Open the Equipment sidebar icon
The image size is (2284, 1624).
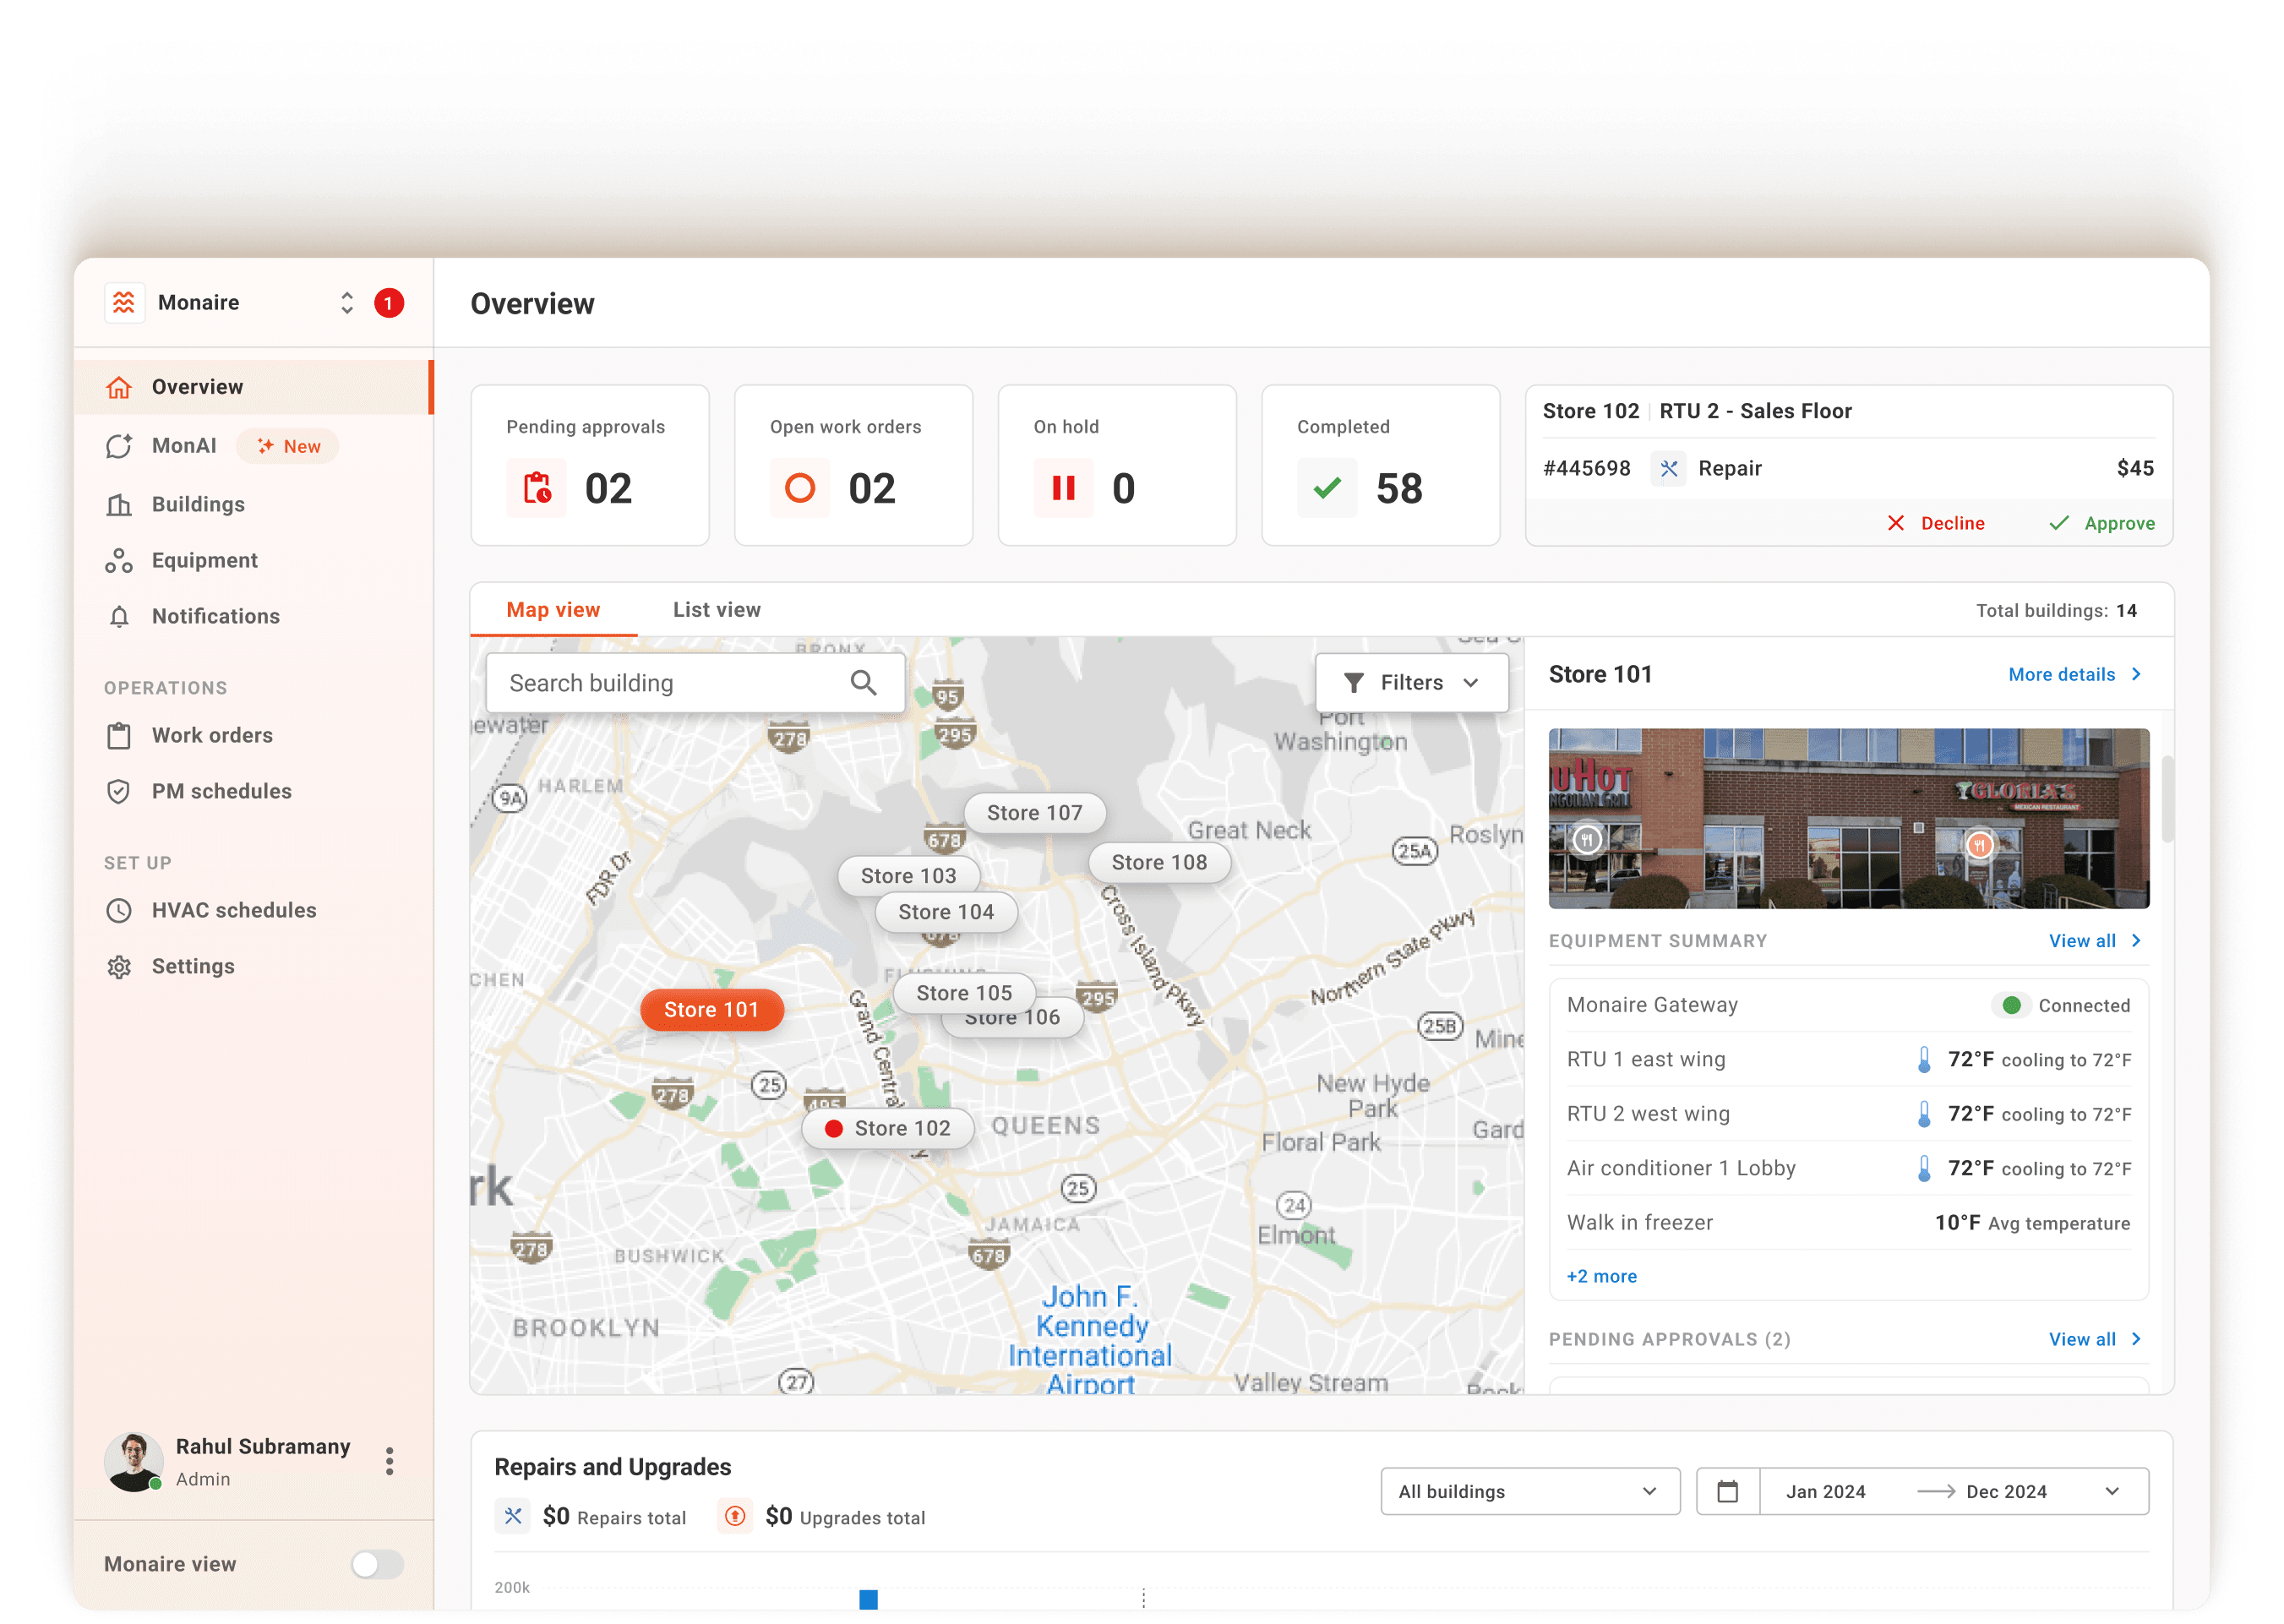[119, 561]
